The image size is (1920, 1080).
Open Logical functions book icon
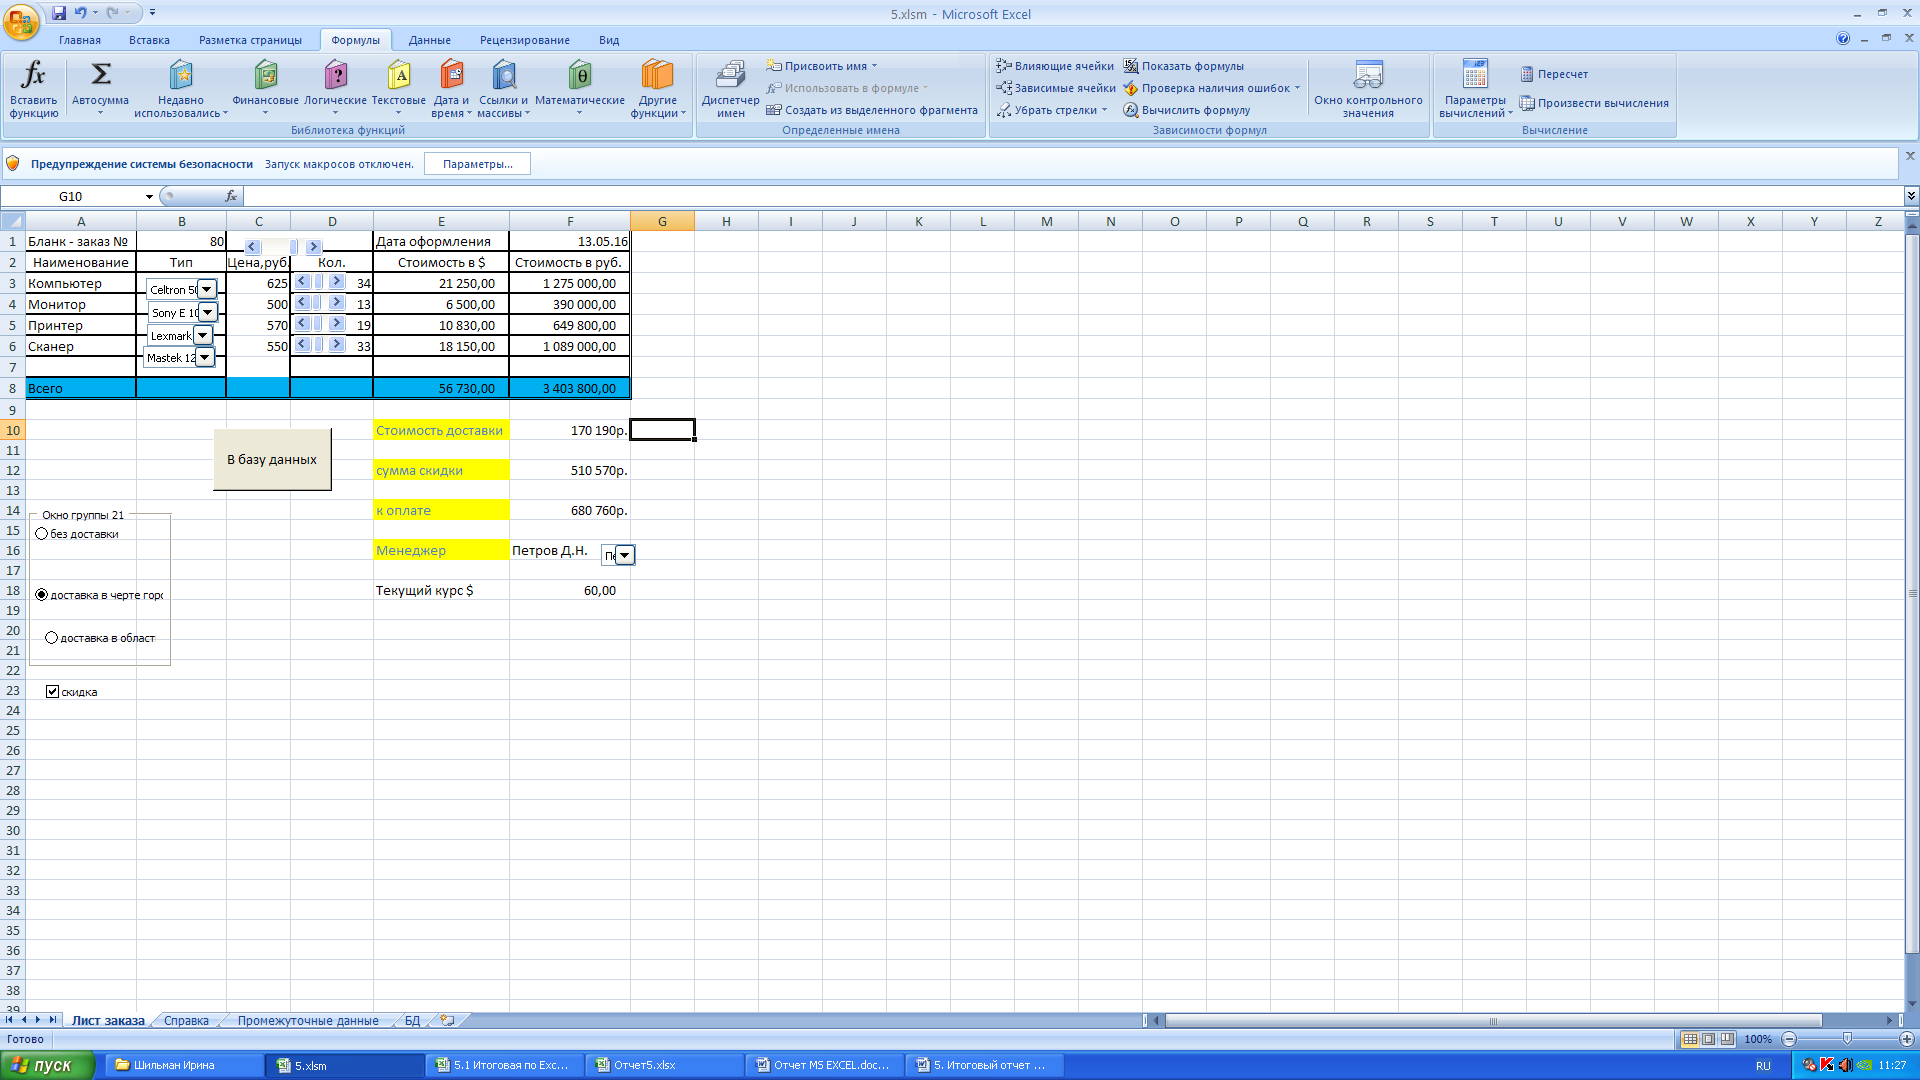click(336, 76)
